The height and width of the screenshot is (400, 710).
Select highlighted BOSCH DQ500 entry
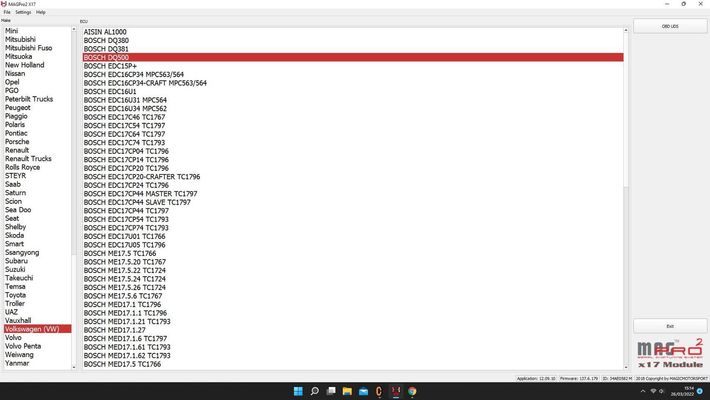tap(353, 58)
